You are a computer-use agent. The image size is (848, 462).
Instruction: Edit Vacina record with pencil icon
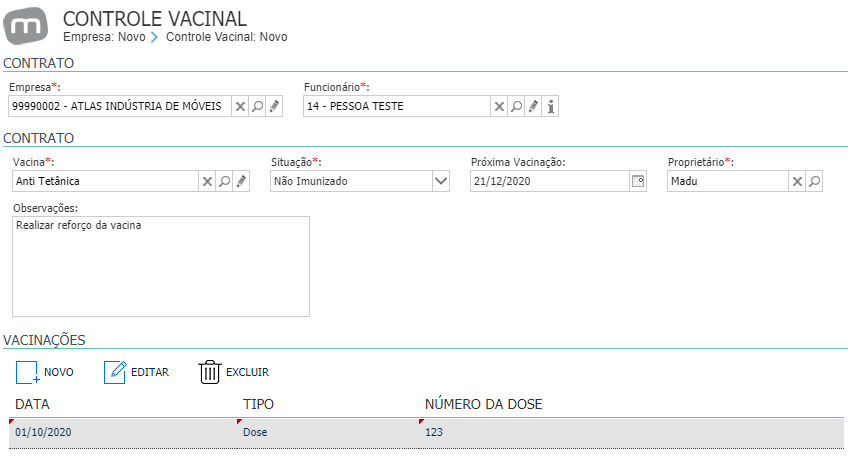tap(241, 182)
